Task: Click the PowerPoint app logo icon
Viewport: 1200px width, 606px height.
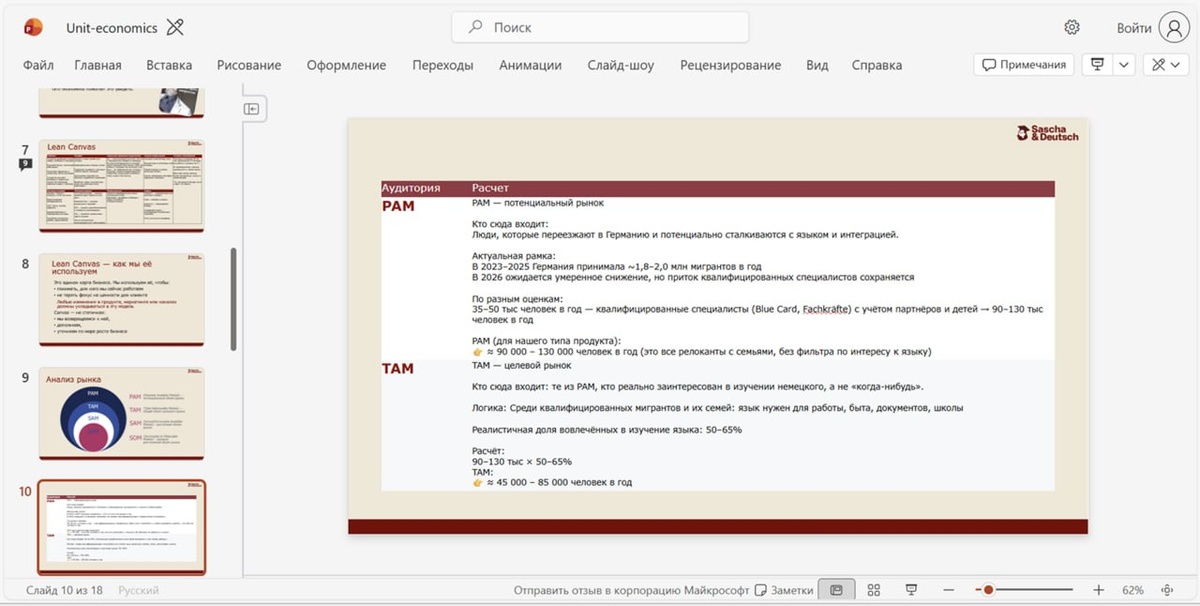Action: 33,27
